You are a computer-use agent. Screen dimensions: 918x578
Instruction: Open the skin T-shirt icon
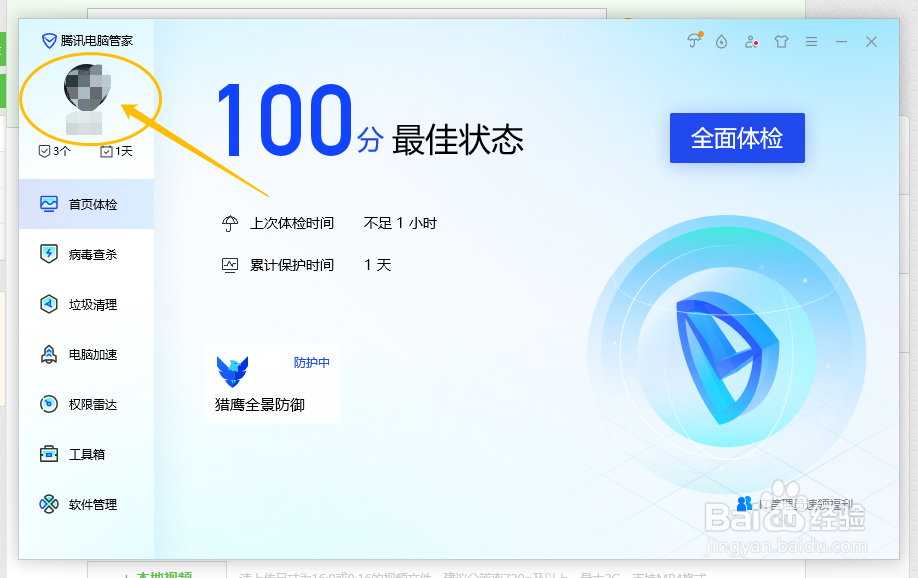[781, 42]
